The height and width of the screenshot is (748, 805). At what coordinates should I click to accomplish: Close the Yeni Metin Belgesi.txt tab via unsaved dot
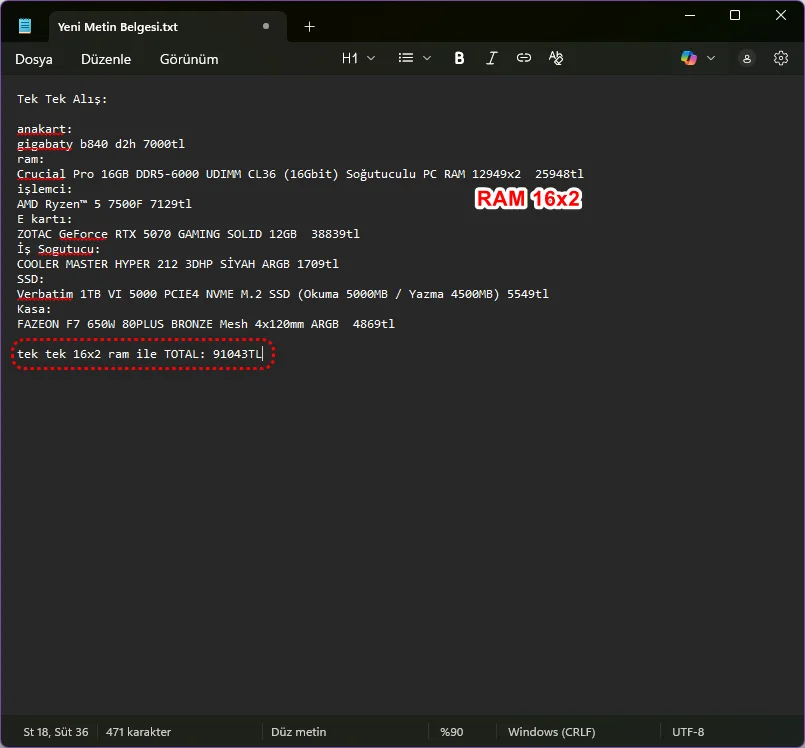pos(266,26)
